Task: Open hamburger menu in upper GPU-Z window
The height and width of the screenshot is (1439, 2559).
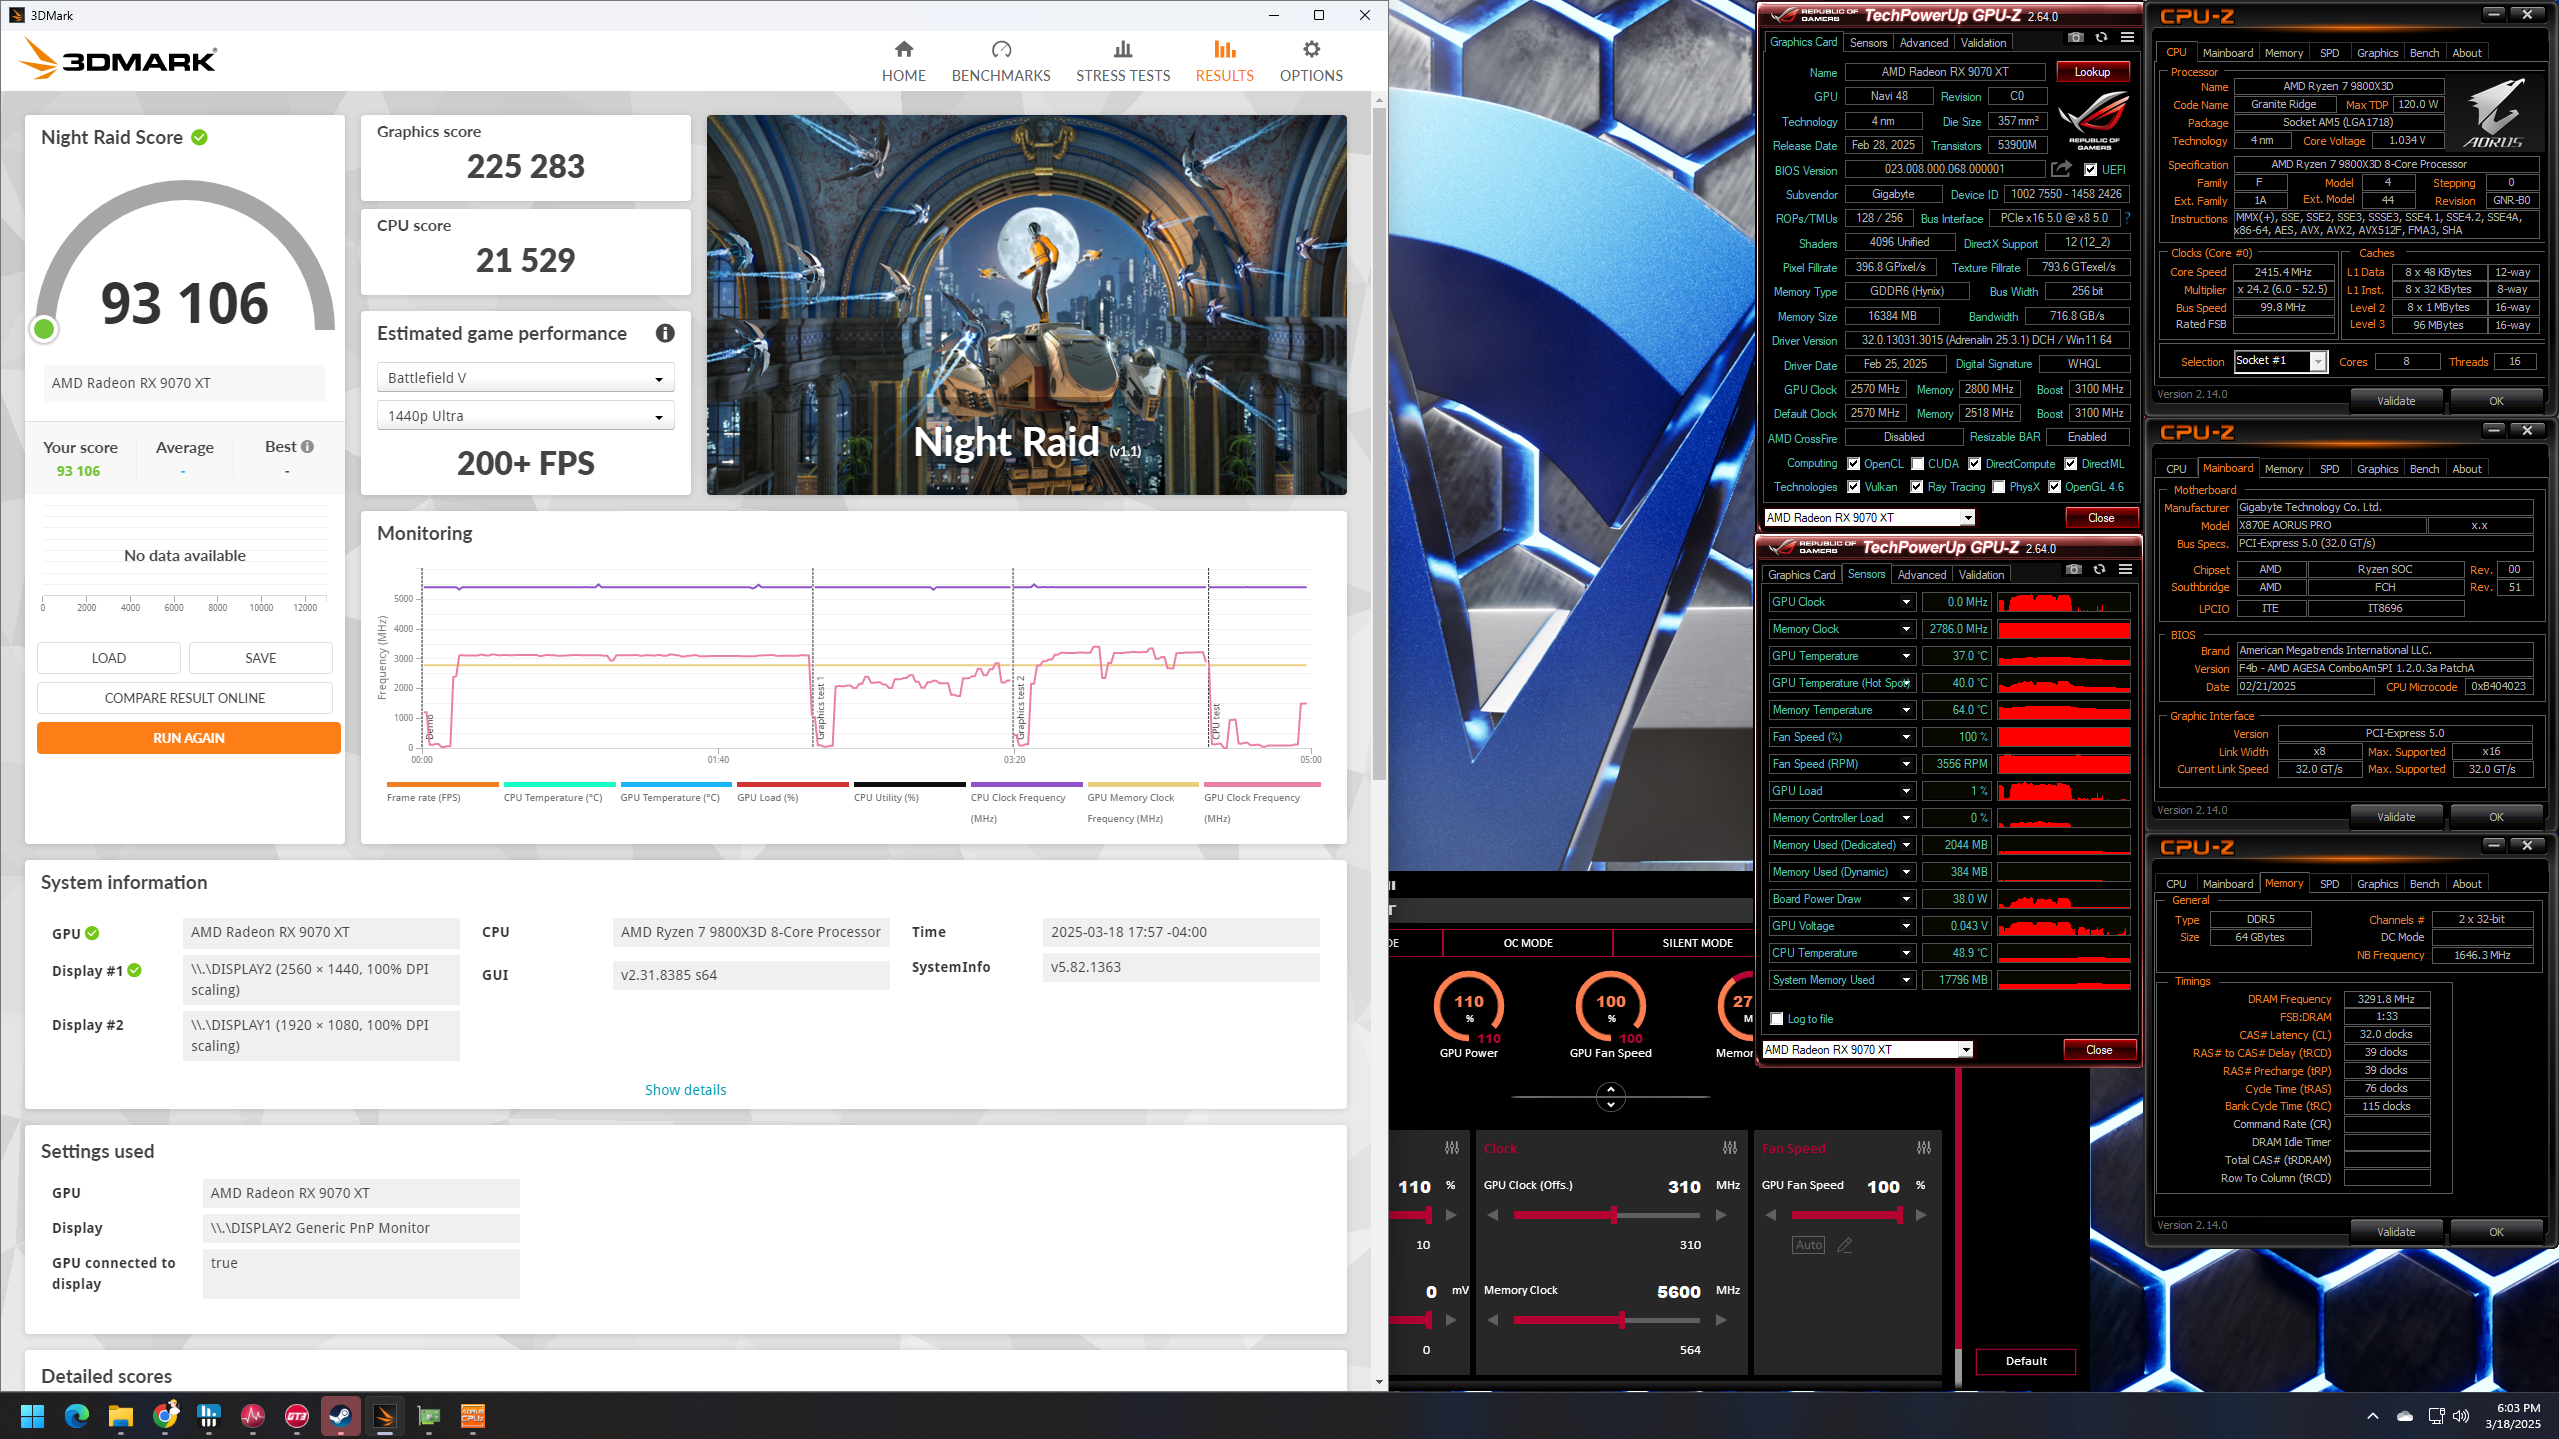Action: (2127, 38)
